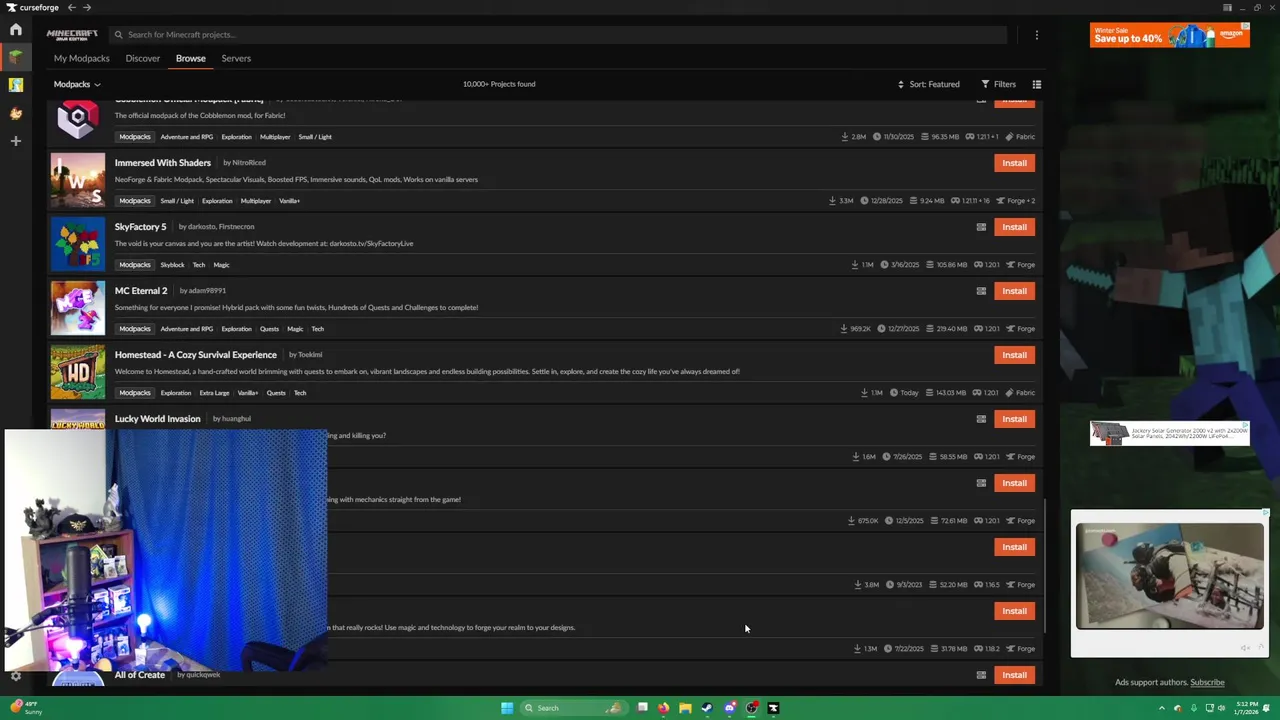Open the three-dot options menu
Image resolution: width=1280 pixels, height=720 pixels.
tap(1037, 34)
